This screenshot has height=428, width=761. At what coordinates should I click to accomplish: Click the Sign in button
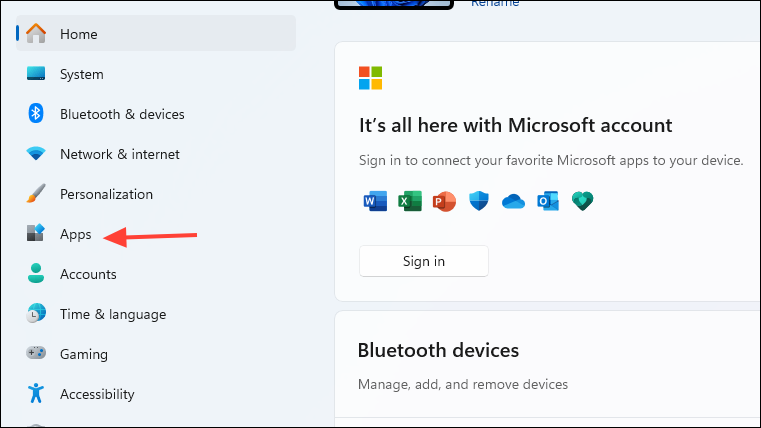[424, 261]
